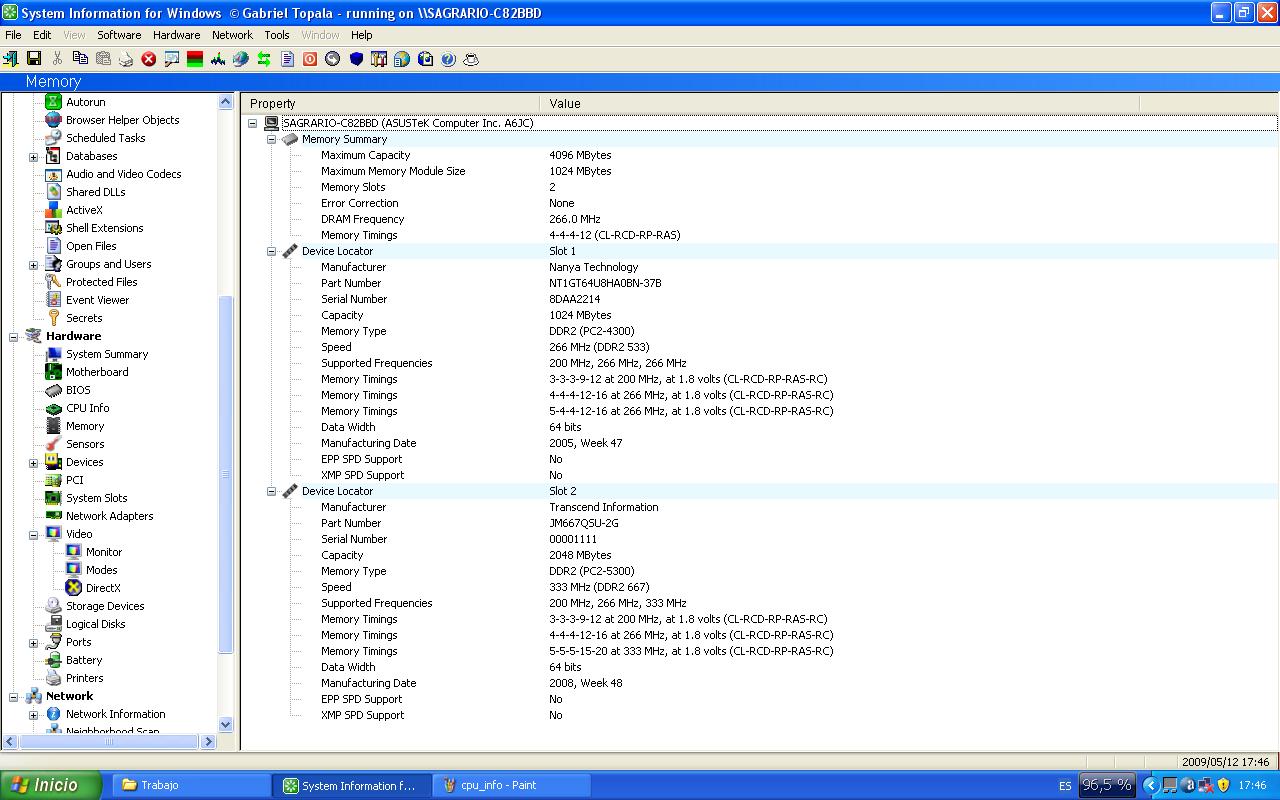Click the blue shield toolbar icon

click(x=356, y=59)
